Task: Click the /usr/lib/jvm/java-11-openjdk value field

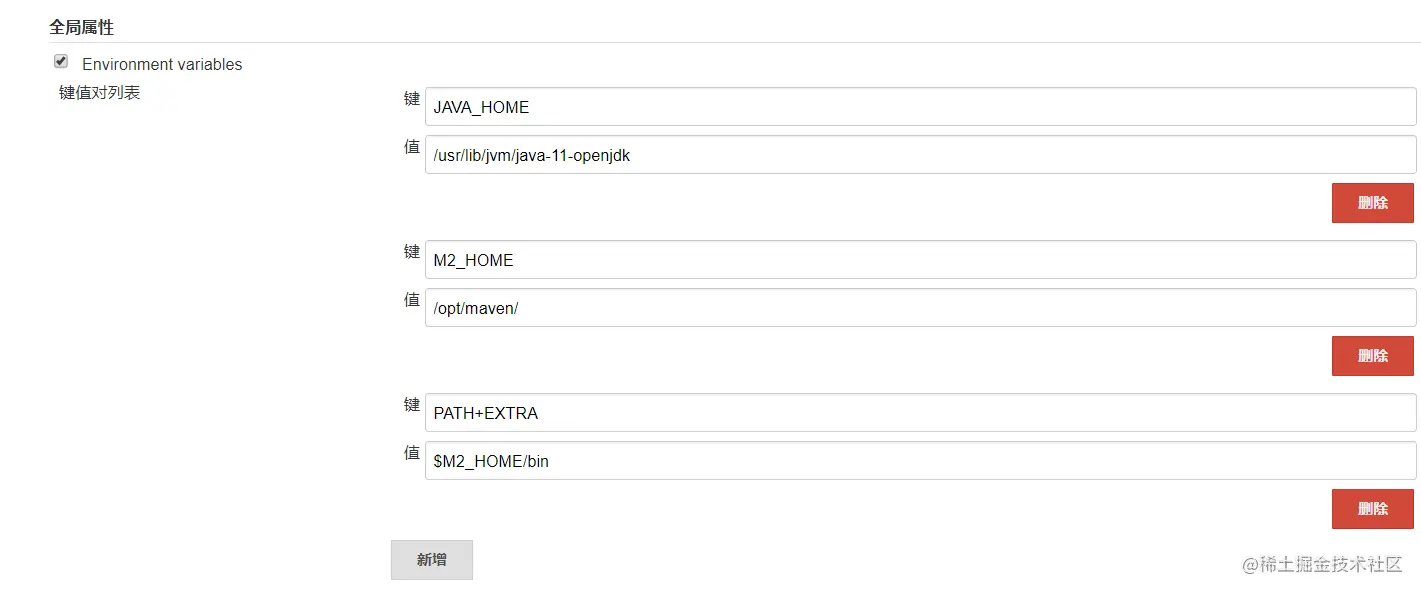Action: [920, 155]
